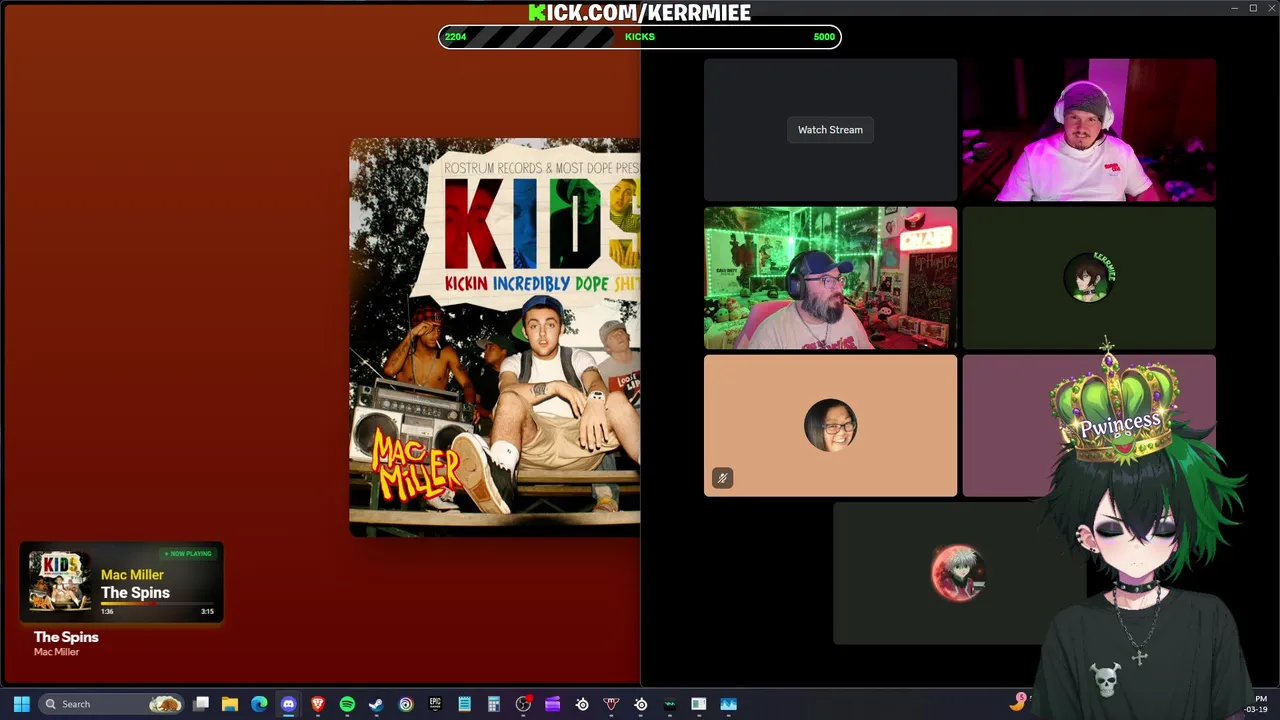Open Discord from the taskbar

click(x=288, y=704)
